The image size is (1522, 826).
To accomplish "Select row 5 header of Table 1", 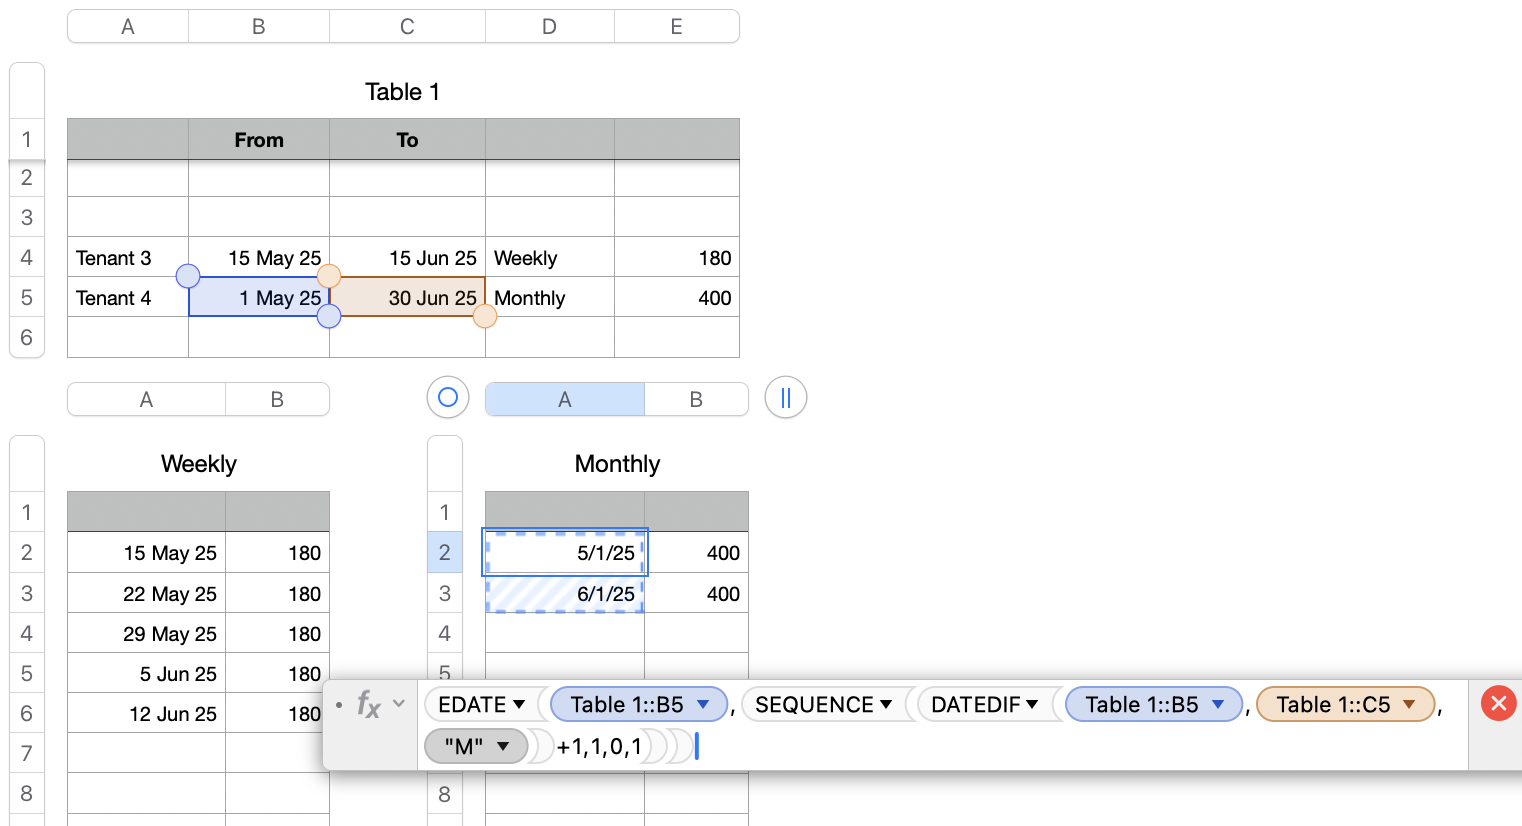I will 27,298.
